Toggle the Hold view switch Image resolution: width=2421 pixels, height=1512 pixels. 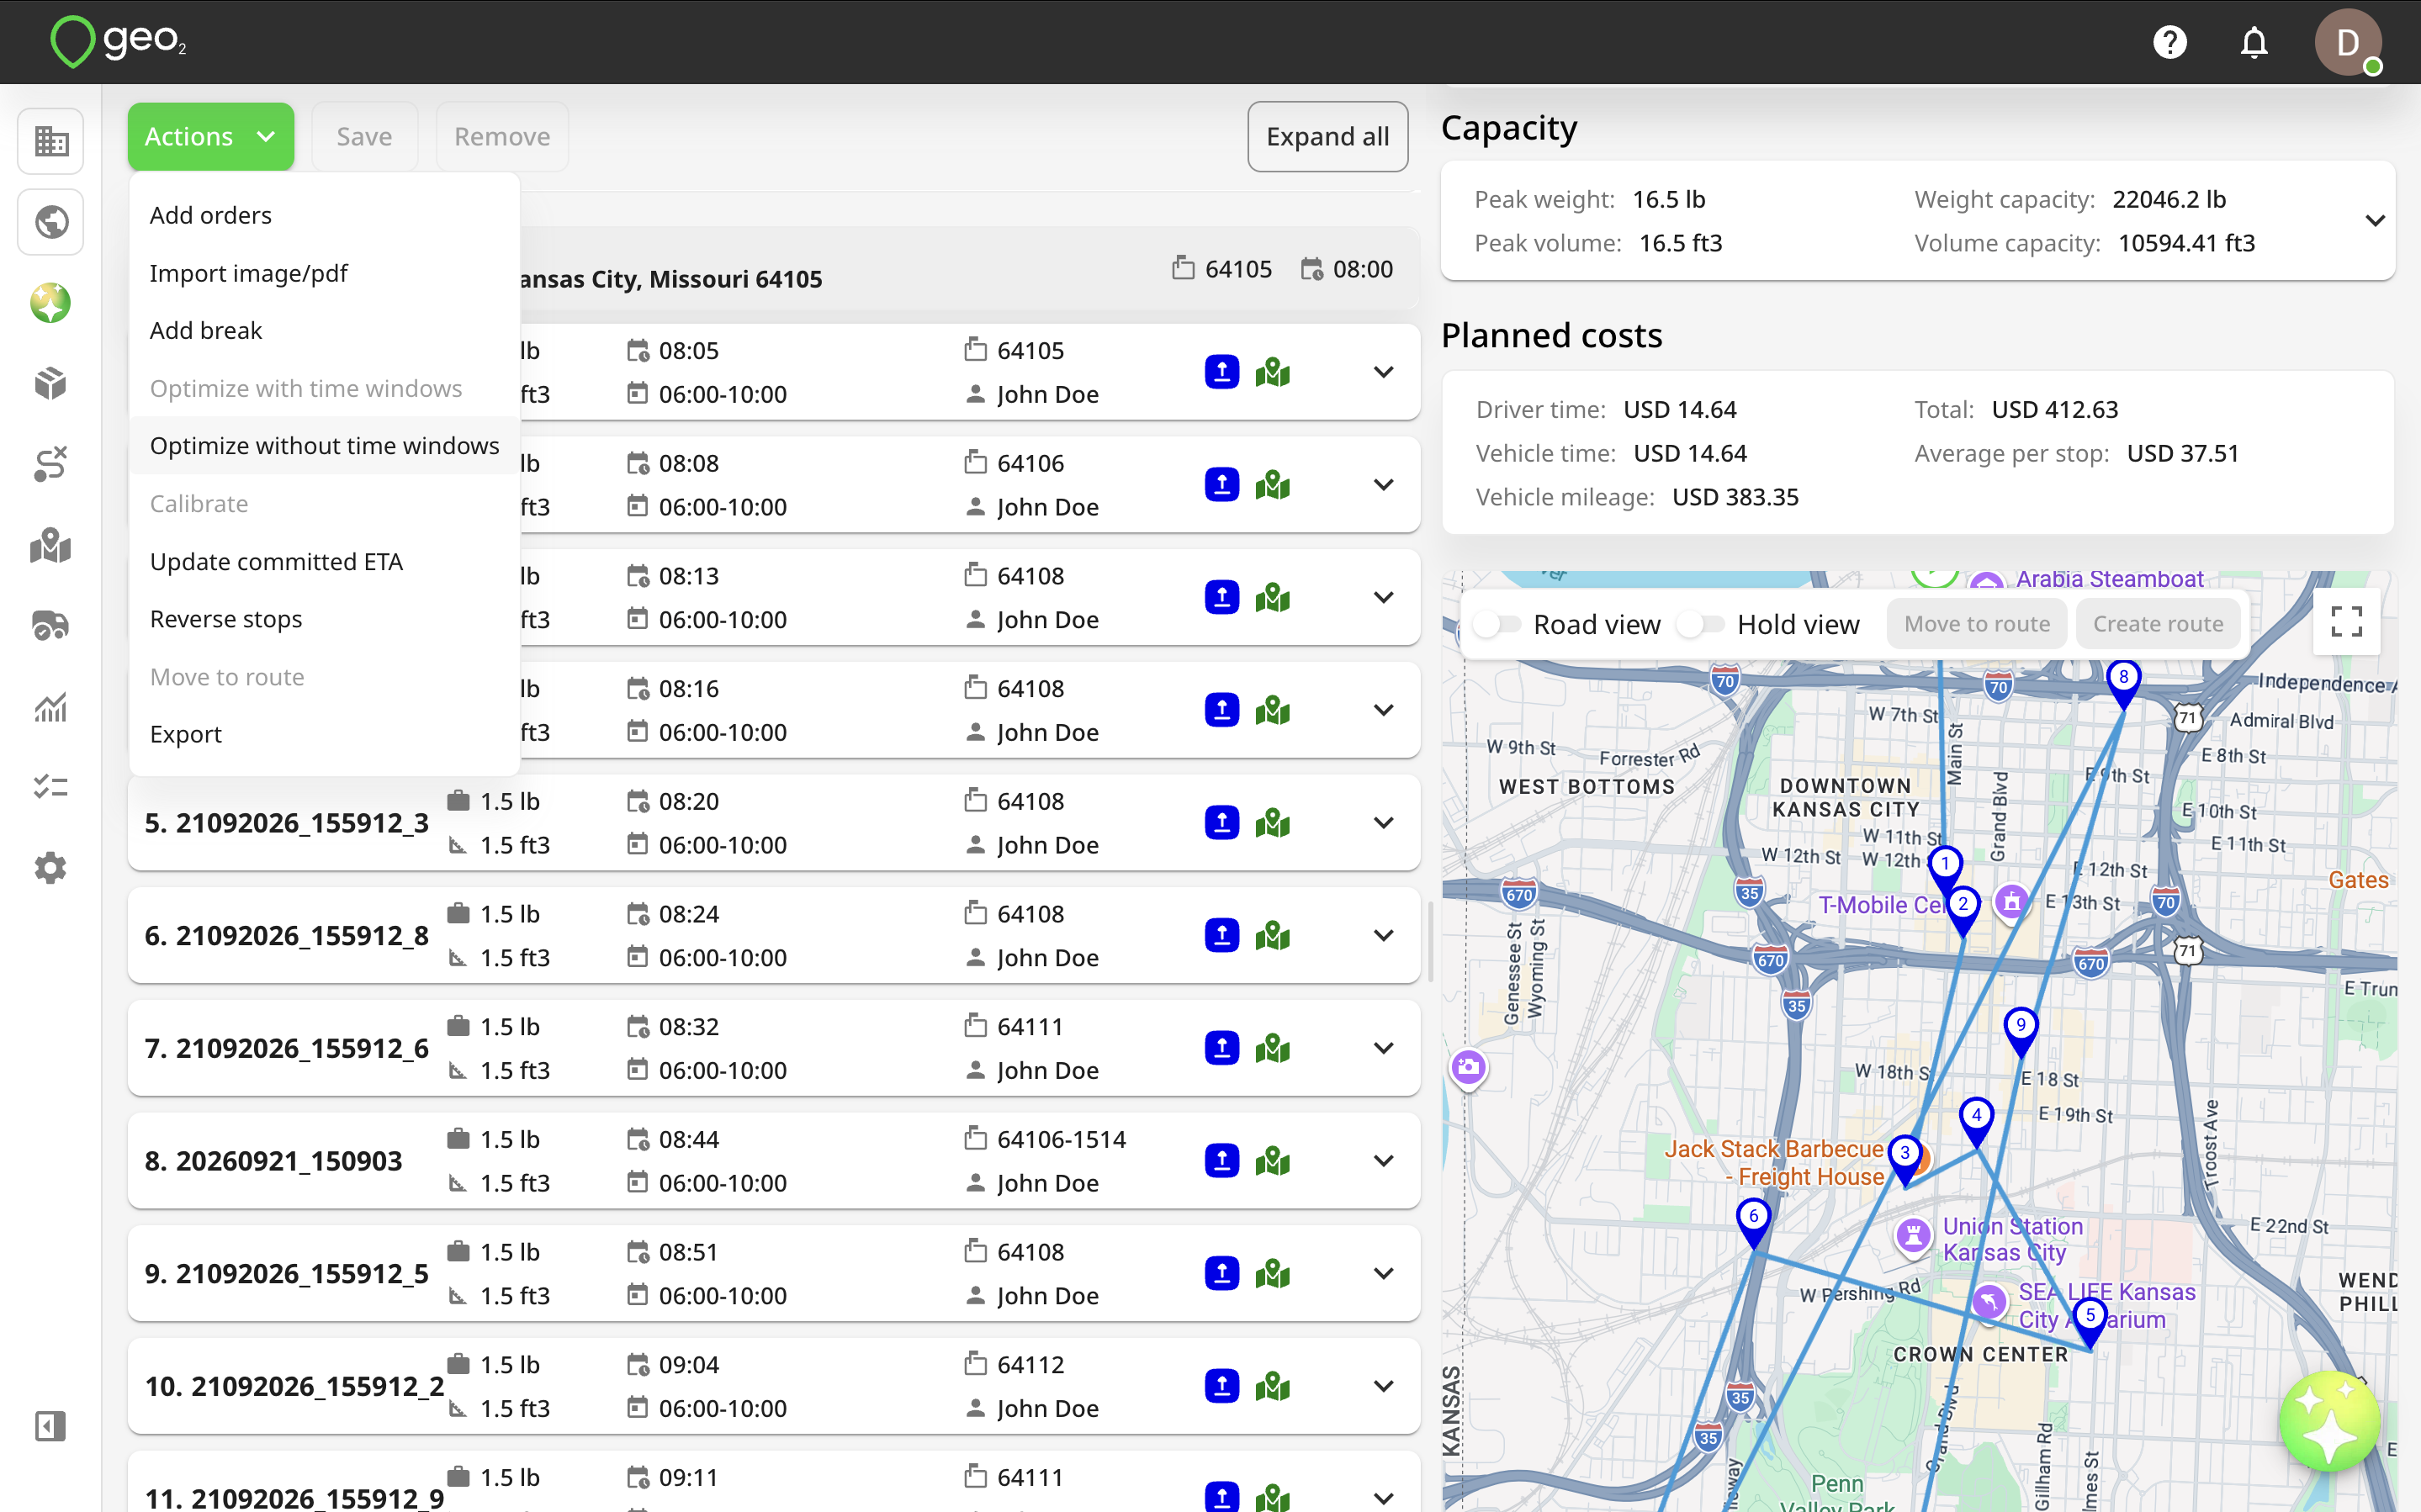click(x=1700, y=624)
